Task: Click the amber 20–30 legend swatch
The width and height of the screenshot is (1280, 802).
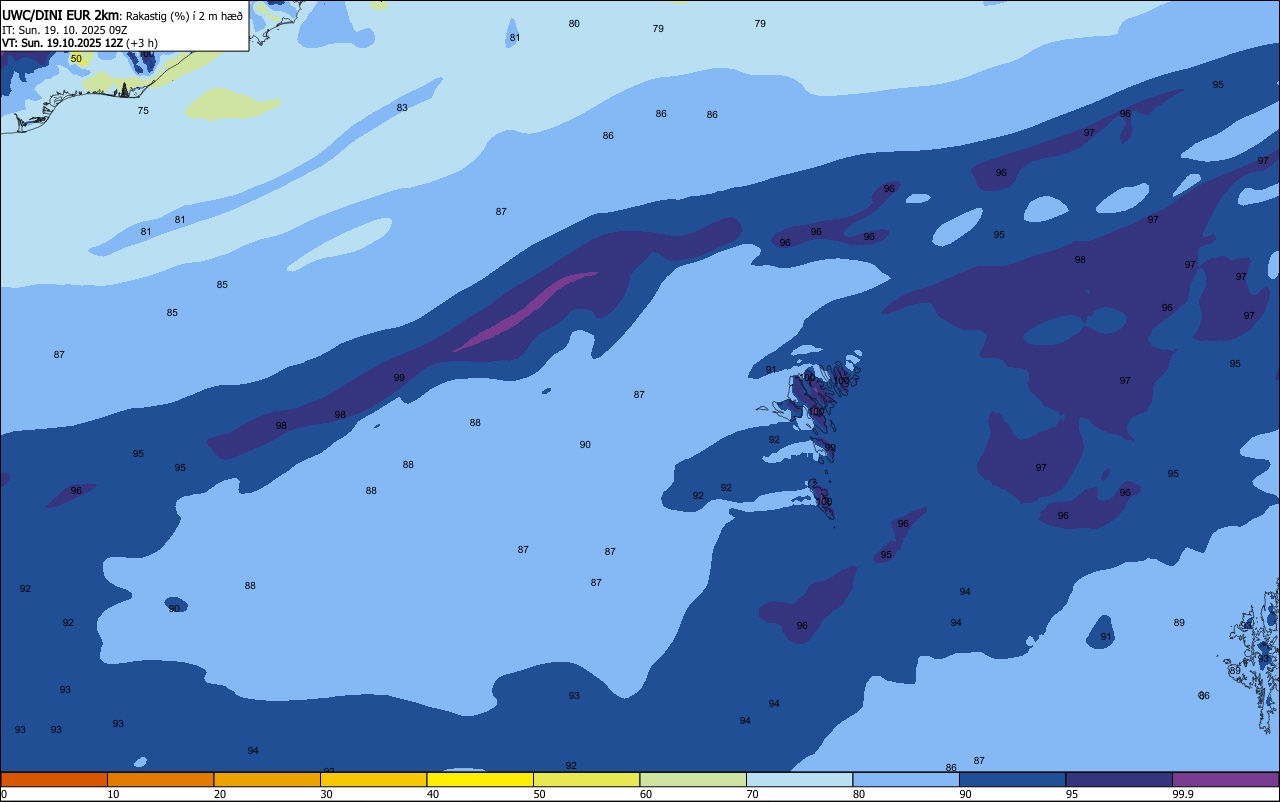Action: [267, 779]
